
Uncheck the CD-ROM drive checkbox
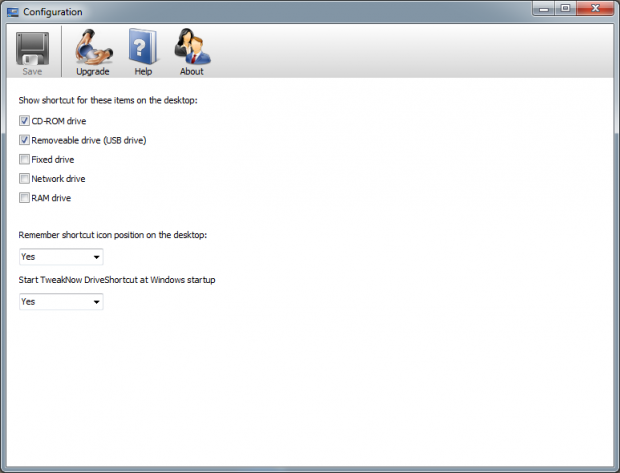[24, 121]
